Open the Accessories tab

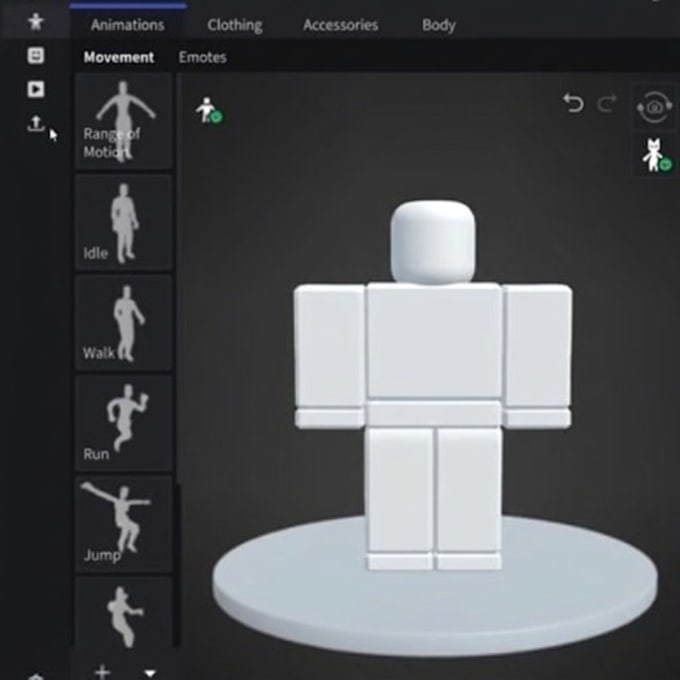coord(340,25)
